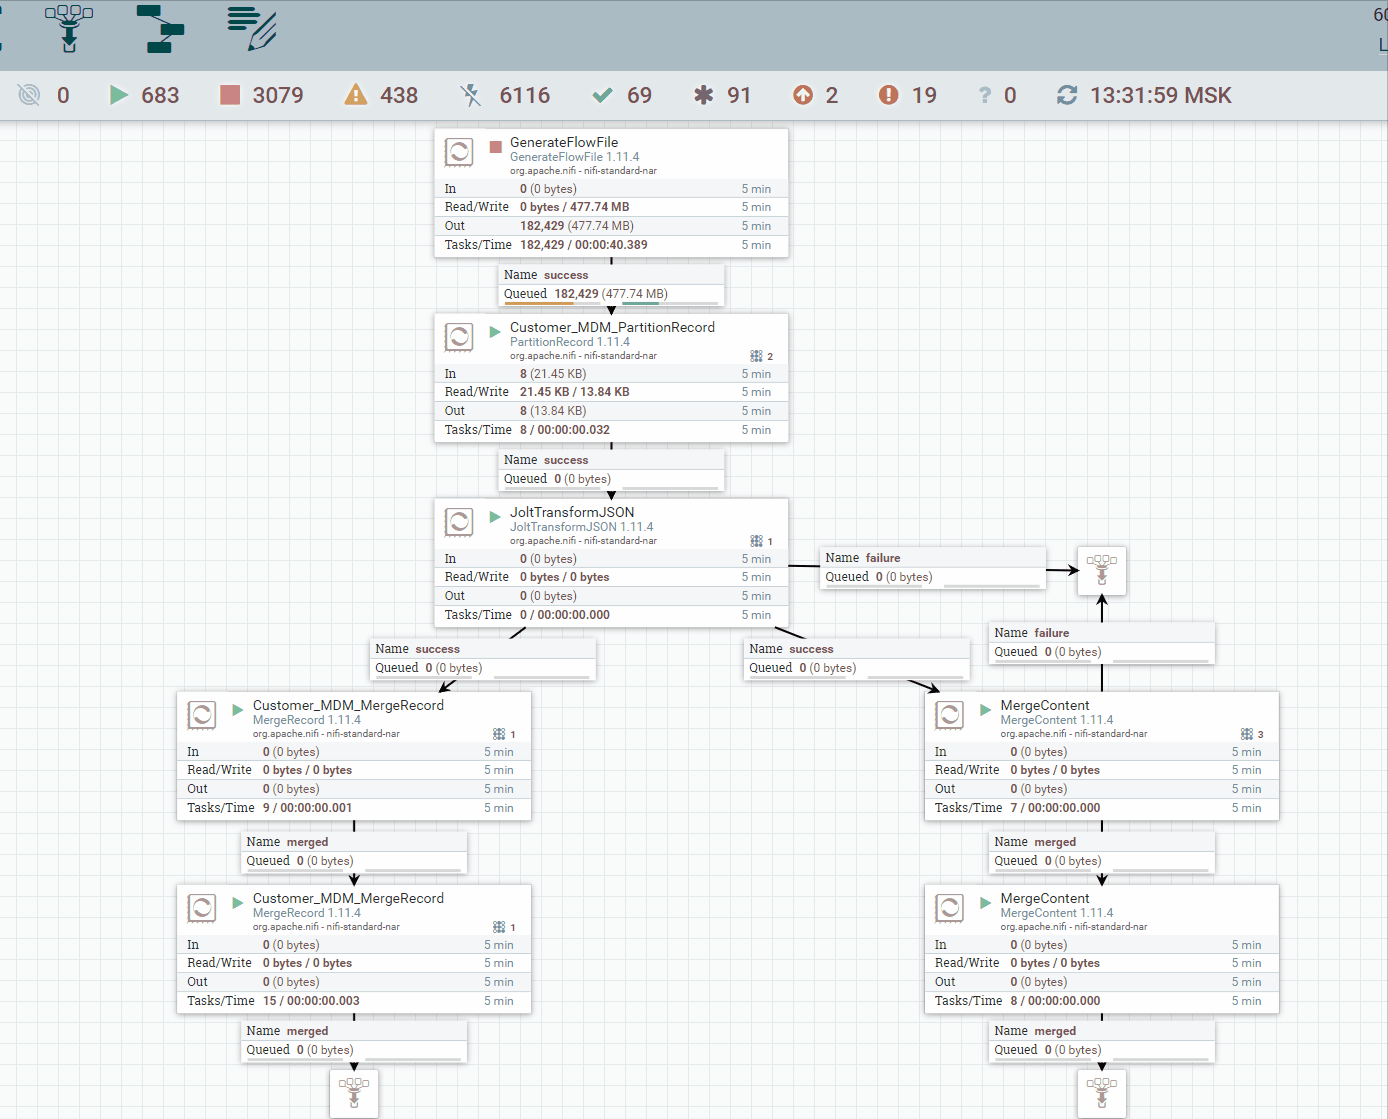
Task: Select the bottom Customer_MDM_MergeRecord processor
Action: tap(354, 949)
